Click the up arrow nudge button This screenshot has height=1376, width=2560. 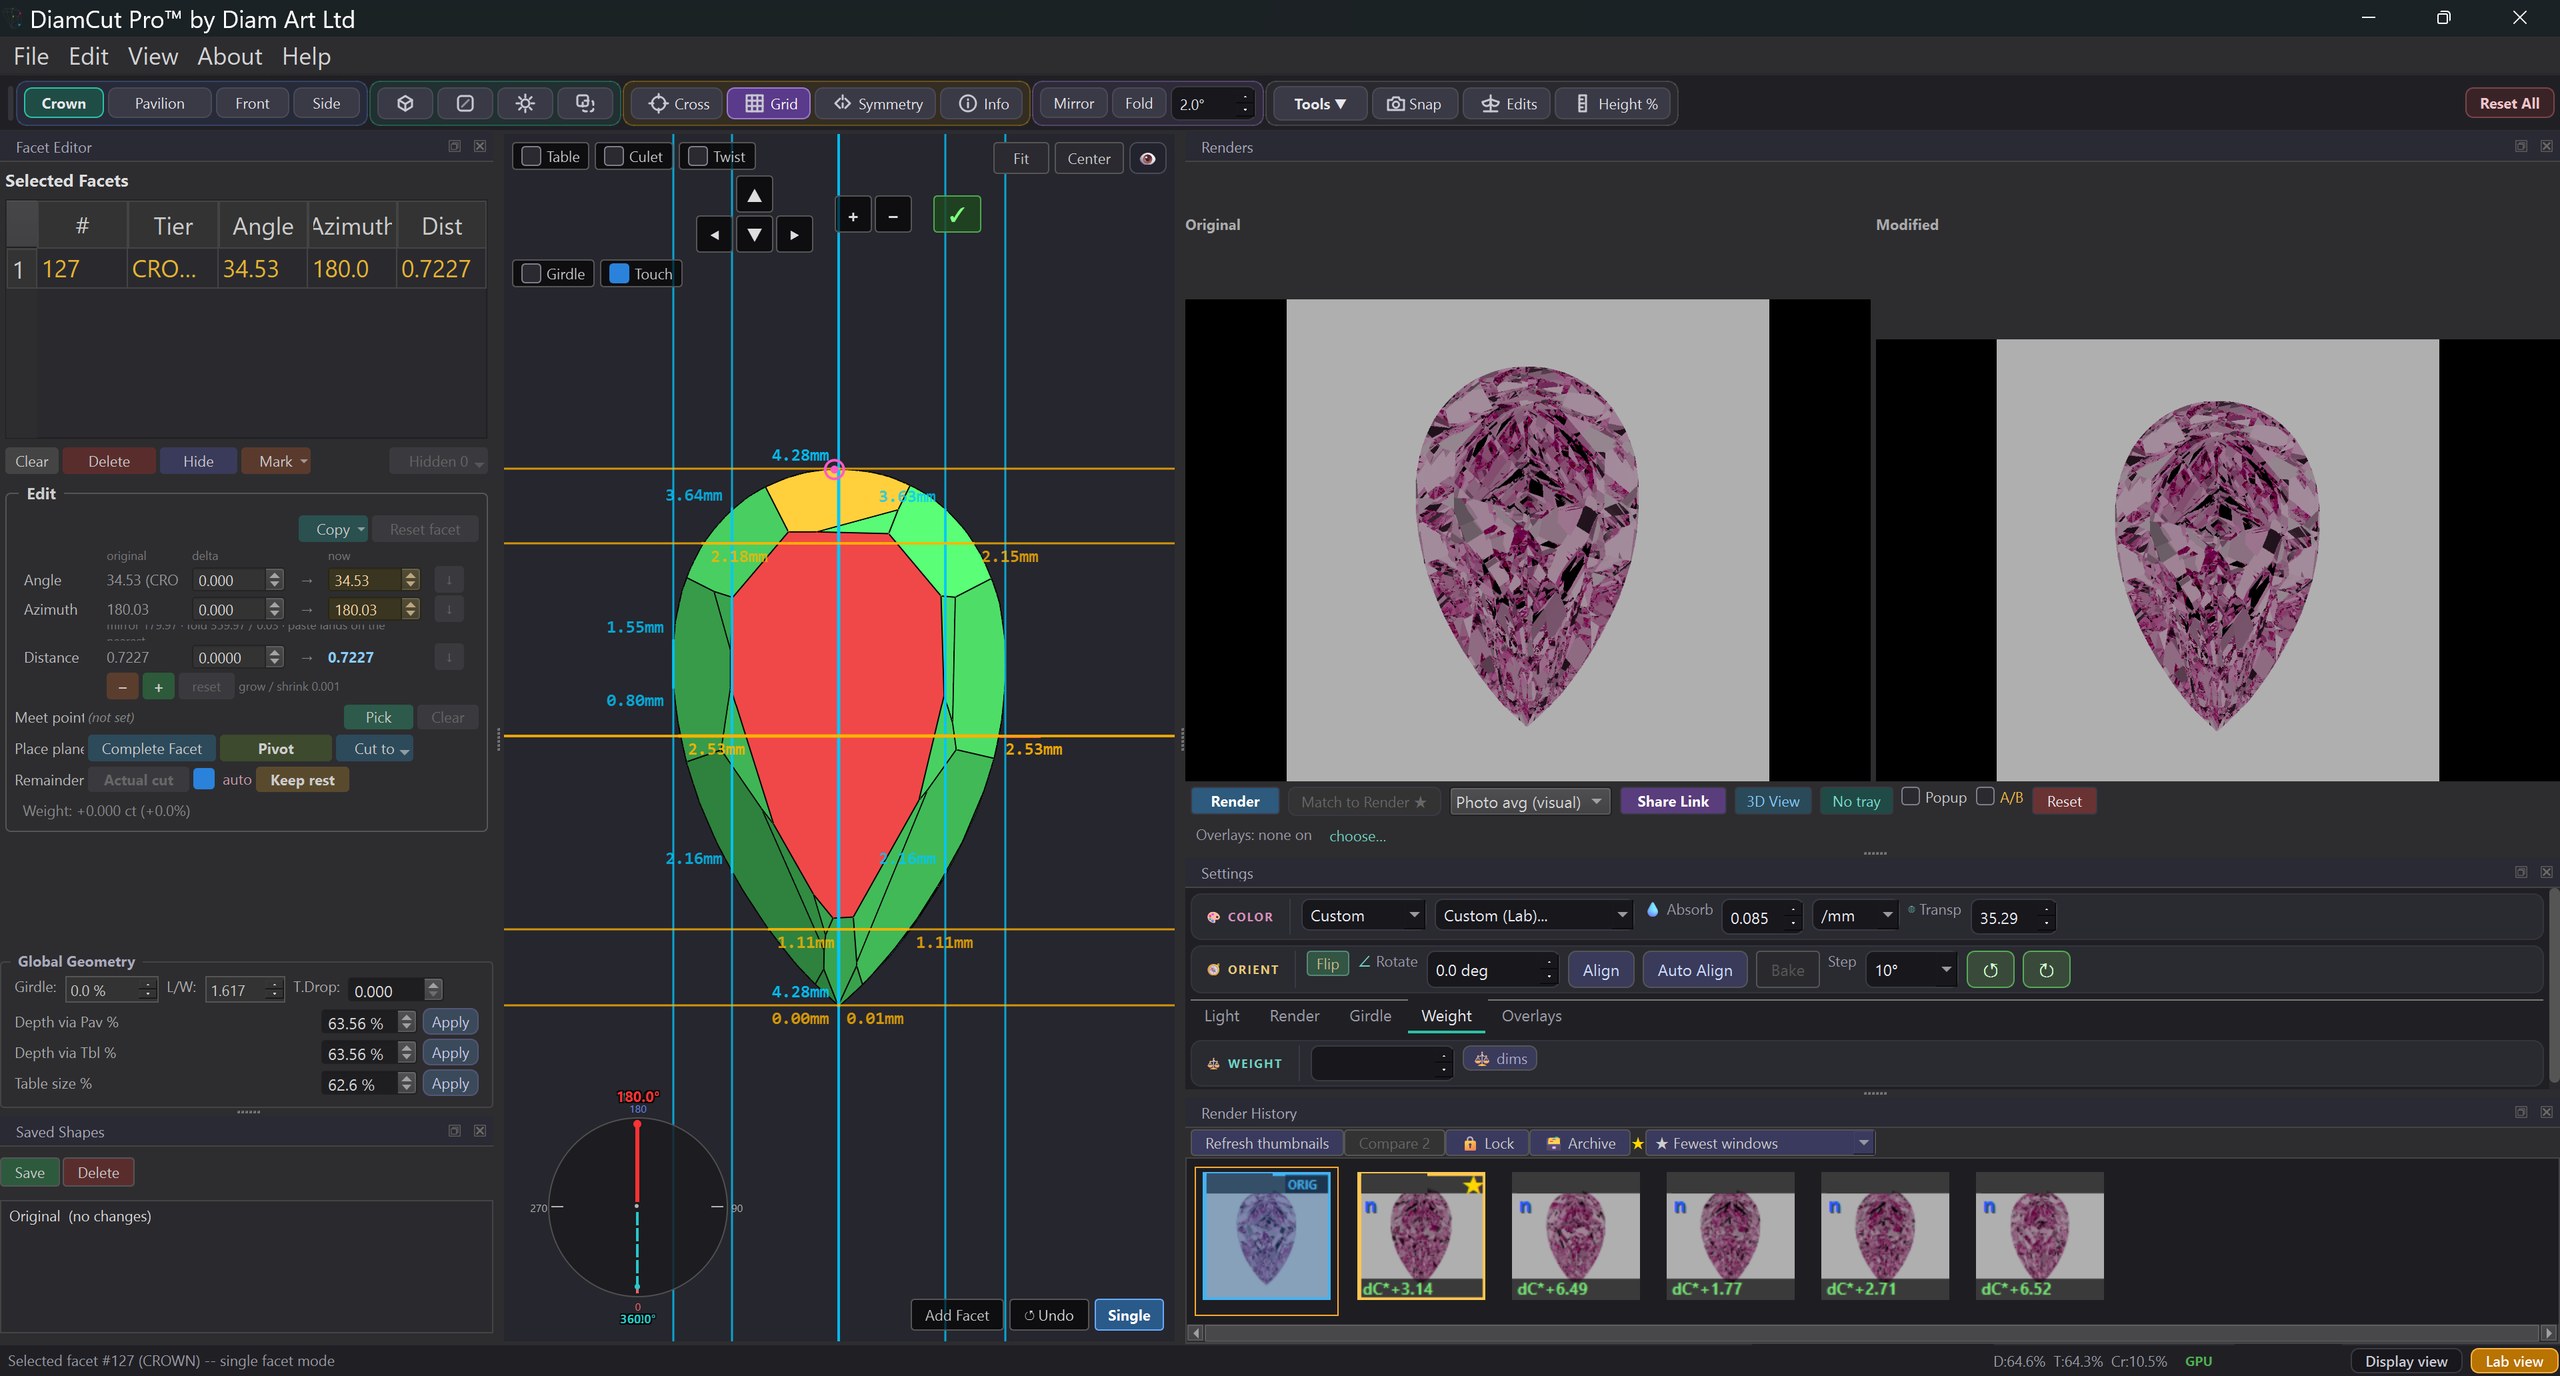pyautogui.click(x=754, y=195)
